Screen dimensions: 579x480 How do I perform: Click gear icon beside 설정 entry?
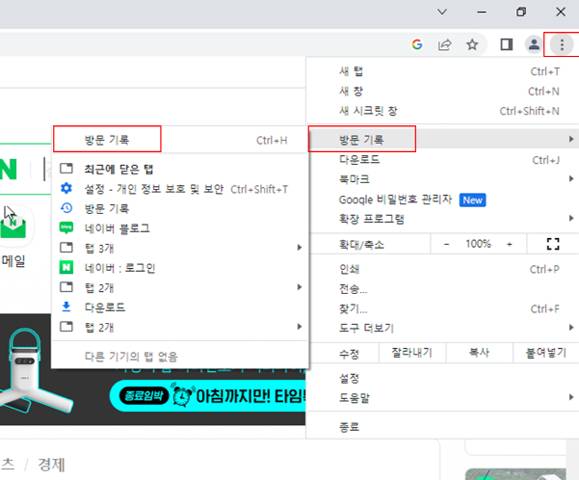(66, 188)
